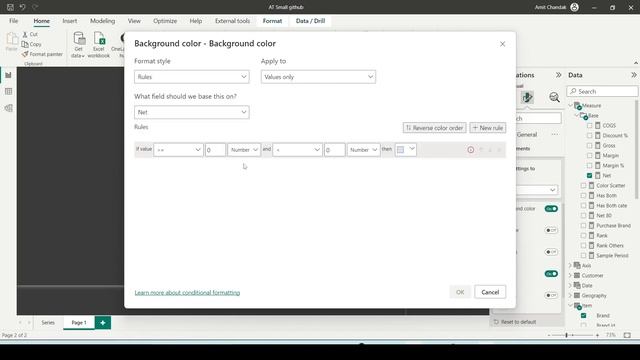Collapse the ribbon with the chevron arrow
Screen dimensions: 640x360
coord(636,63)
